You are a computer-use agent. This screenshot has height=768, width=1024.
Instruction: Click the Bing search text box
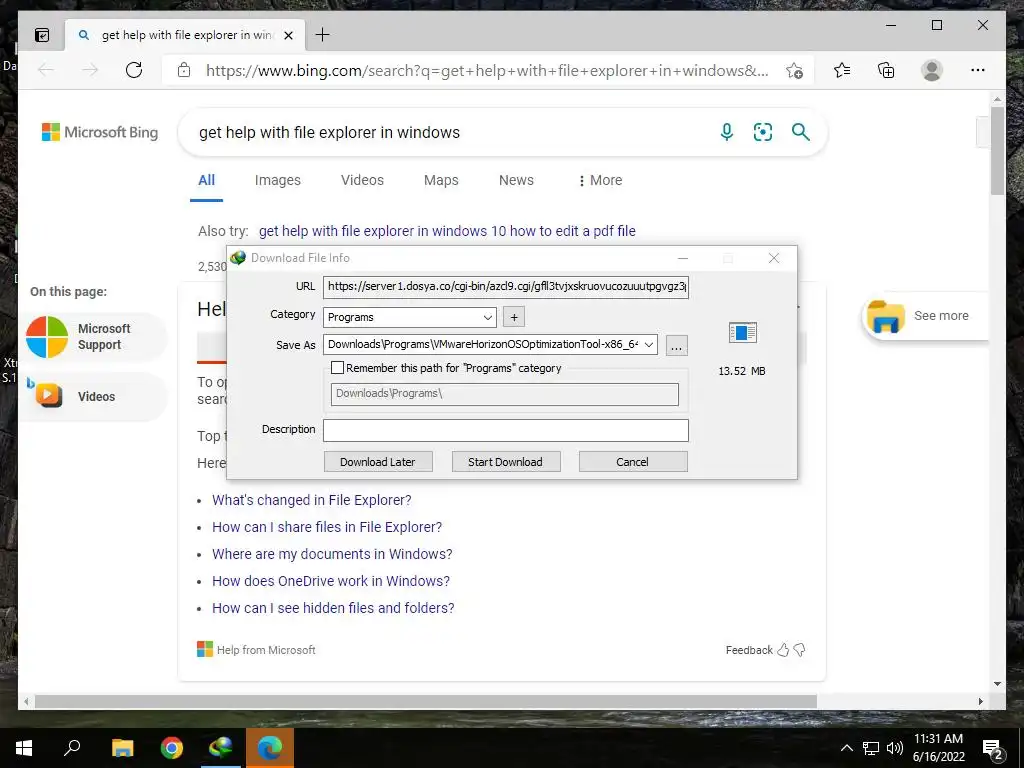(x=451, y=133)
